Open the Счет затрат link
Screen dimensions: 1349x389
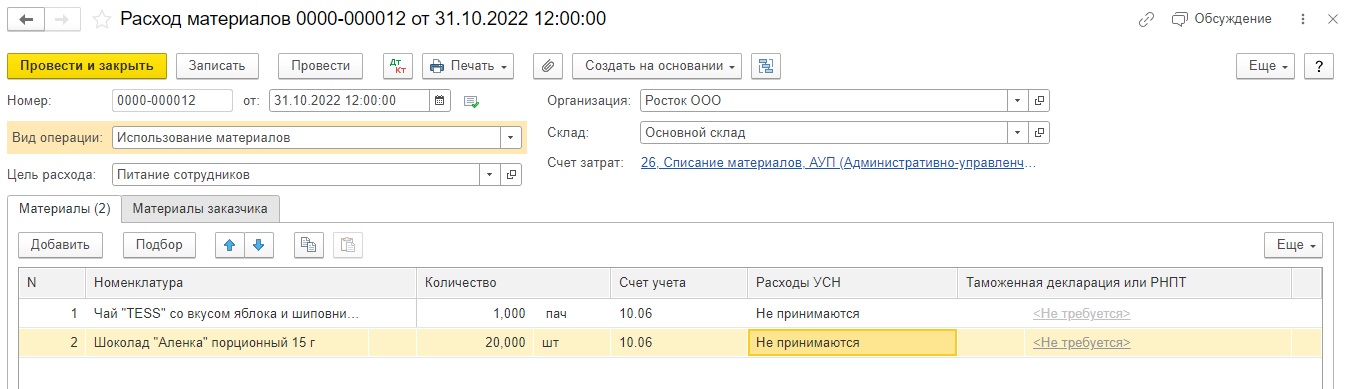coord(839,163)
